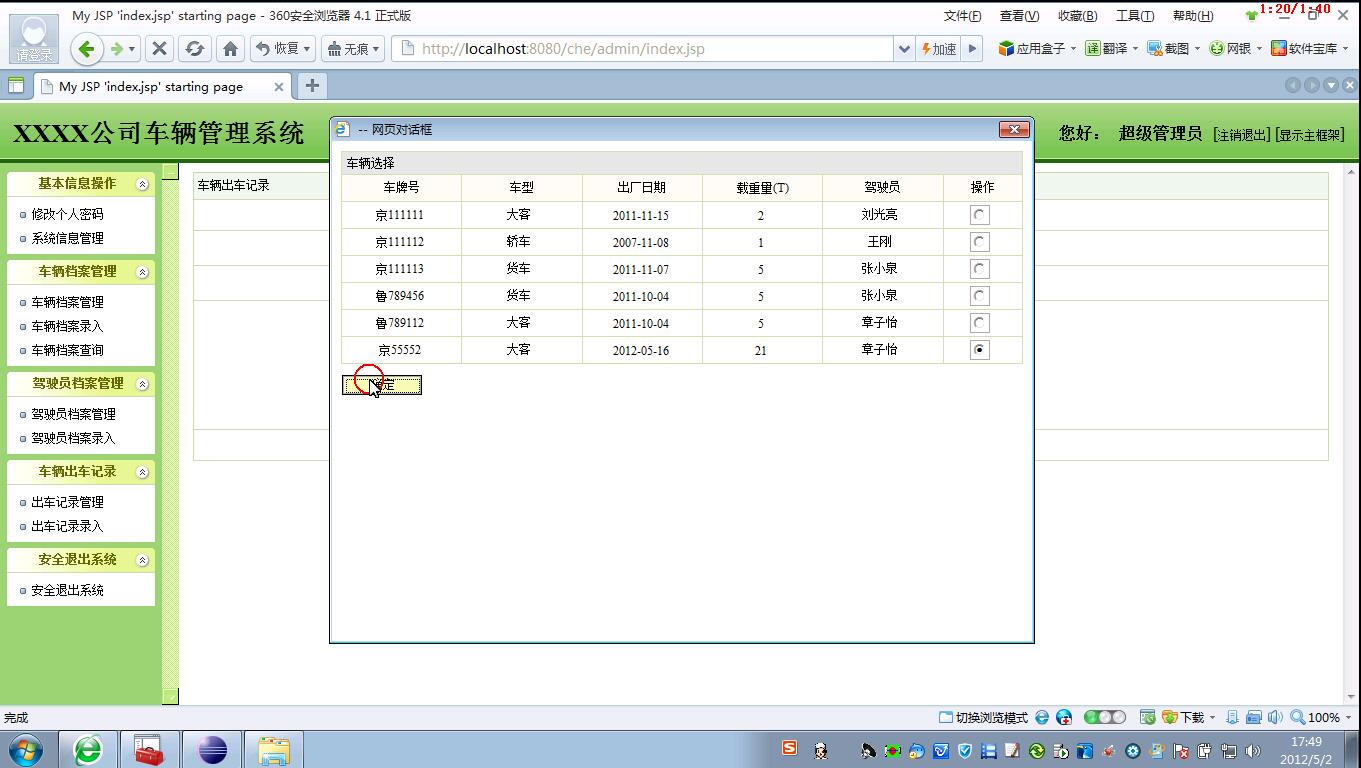Click the system tray volume icon
This screenshot has width=1361, height=768.
click(x=1252, y=751)
